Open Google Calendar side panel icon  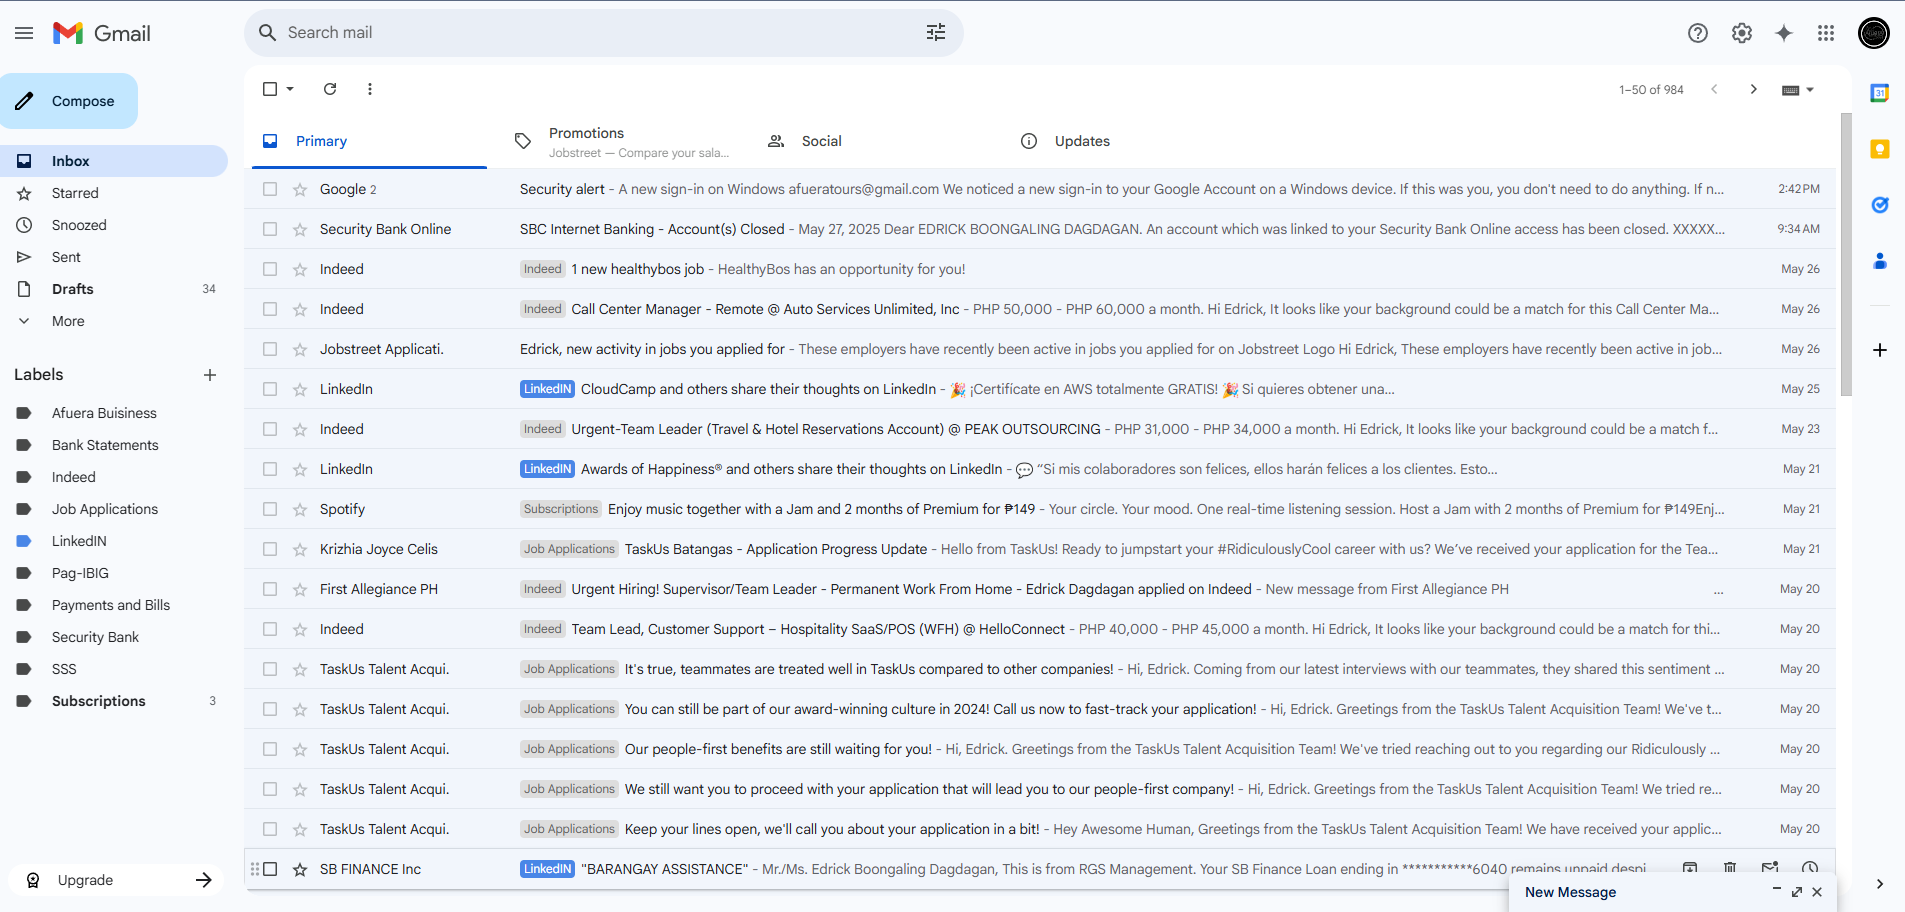tap(1880, 93)
